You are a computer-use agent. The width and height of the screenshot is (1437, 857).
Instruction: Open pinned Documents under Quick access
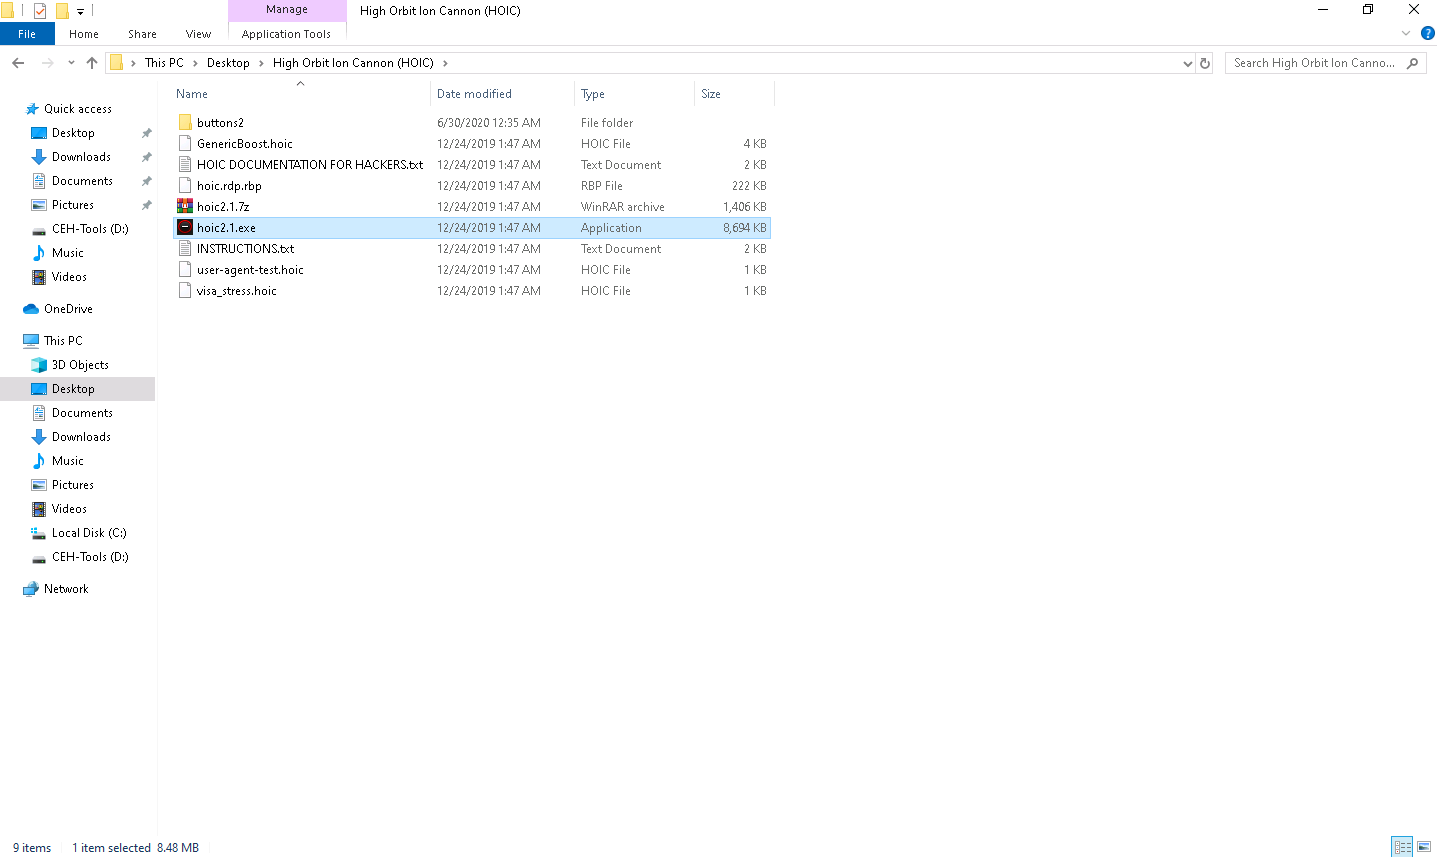[x=82, y=181]
